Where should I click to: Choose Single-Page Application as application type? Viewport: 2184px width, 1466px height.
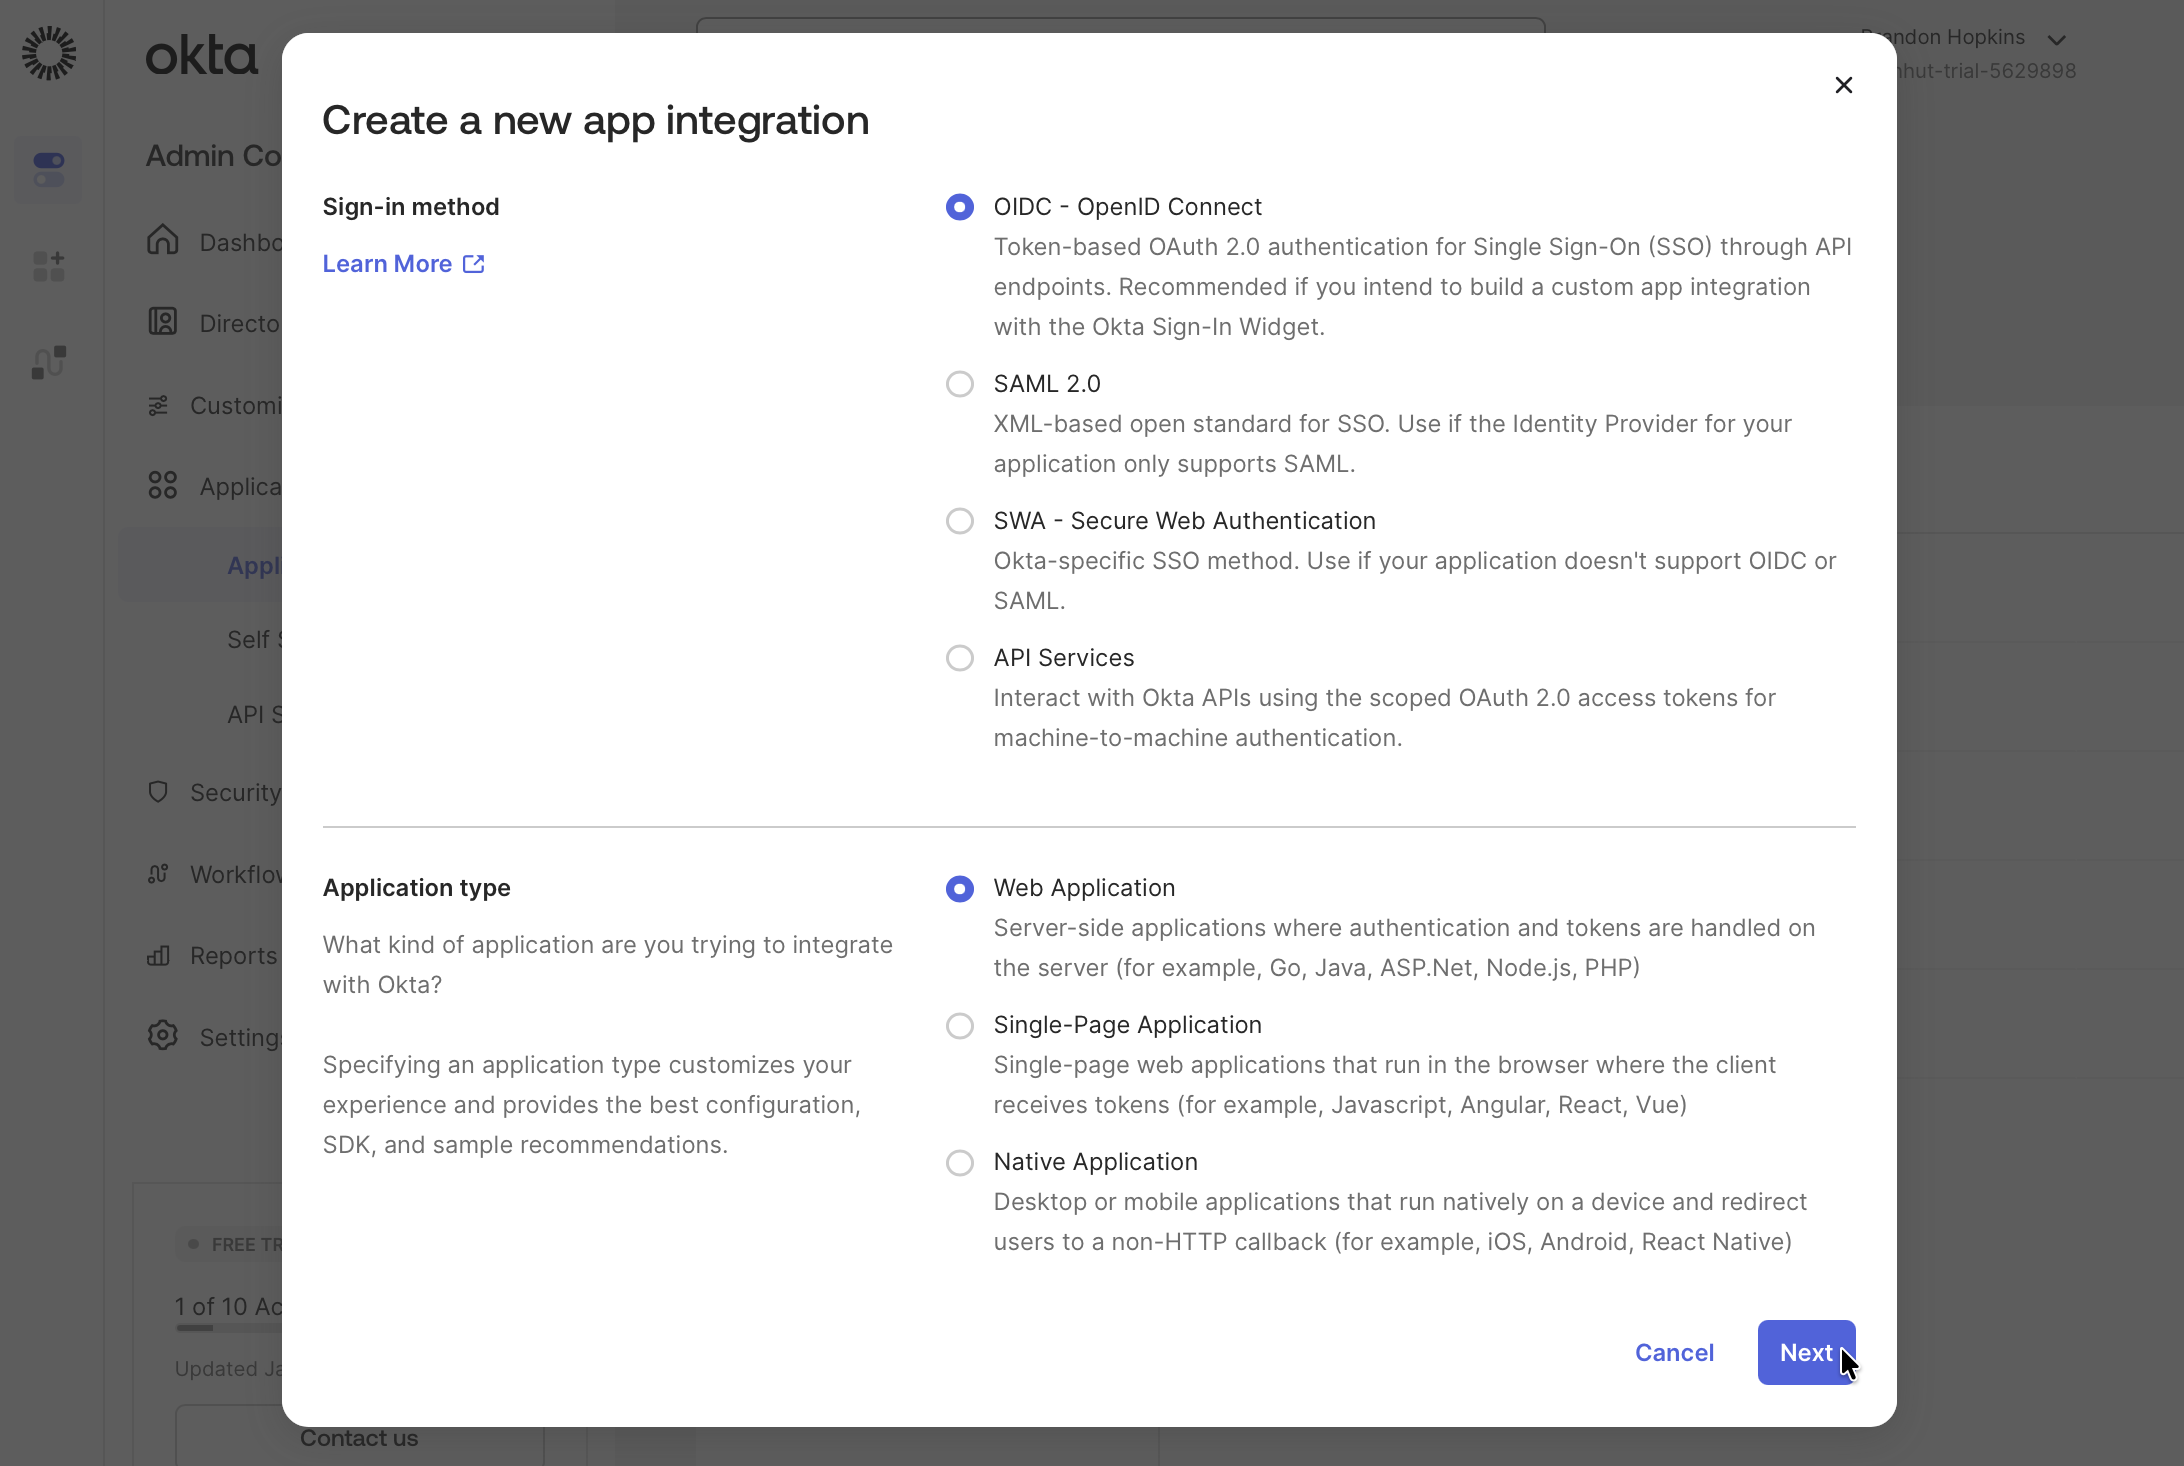(959, 1025)
